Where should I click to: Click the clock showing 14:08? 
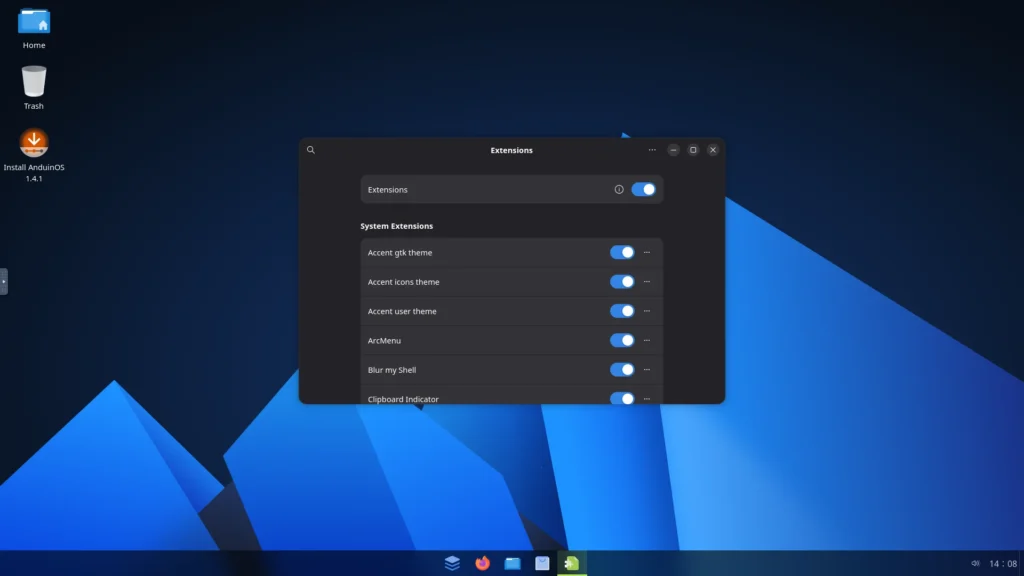pyautogui.click(x=1002, y=563)
